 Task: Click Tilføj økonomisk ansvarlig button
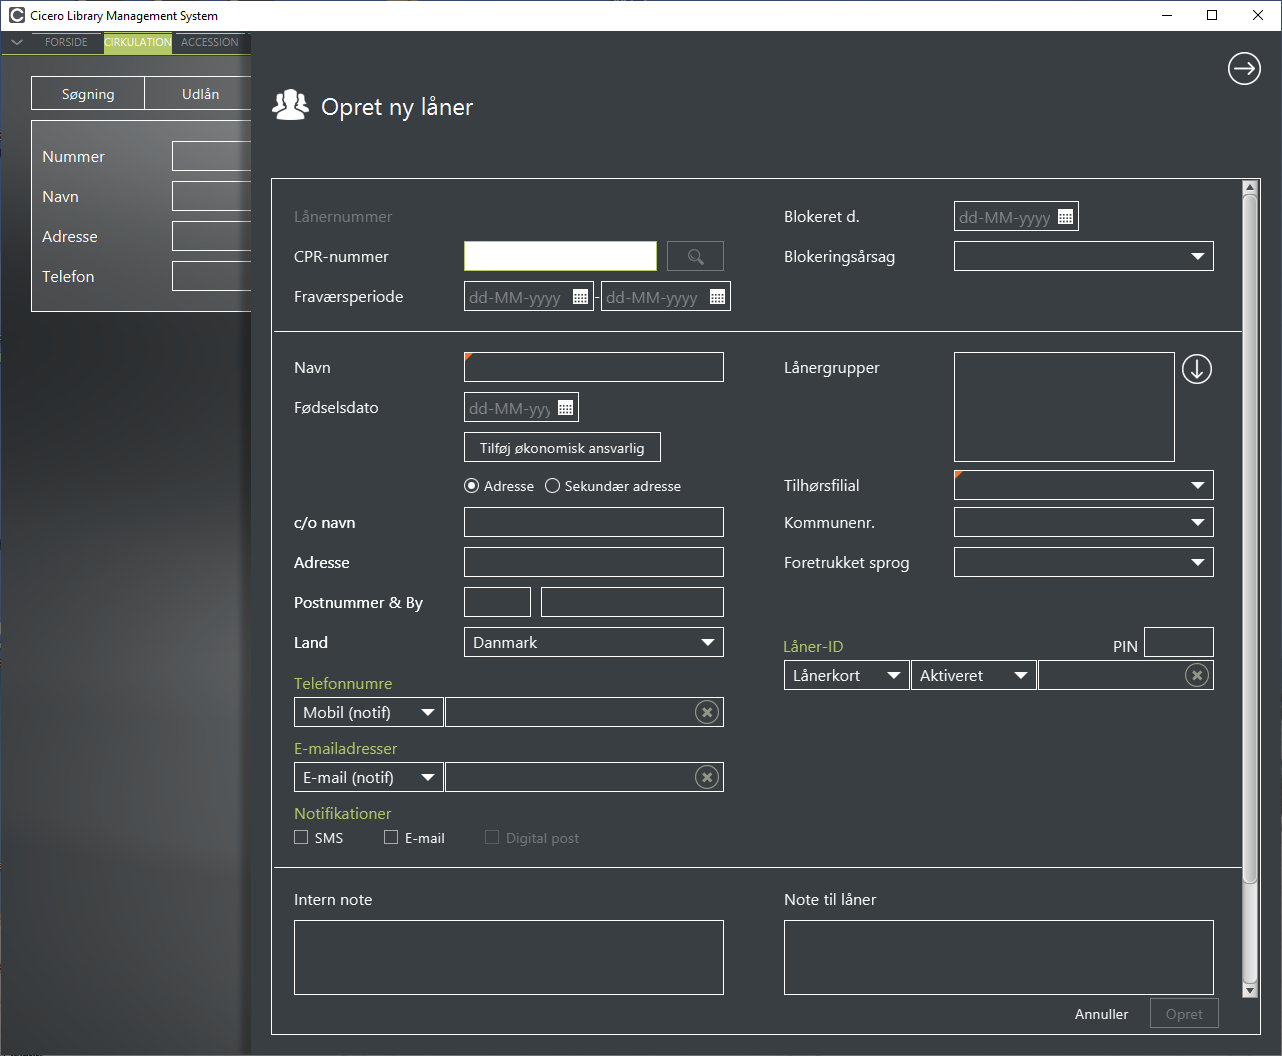click(x=562, y=448)
